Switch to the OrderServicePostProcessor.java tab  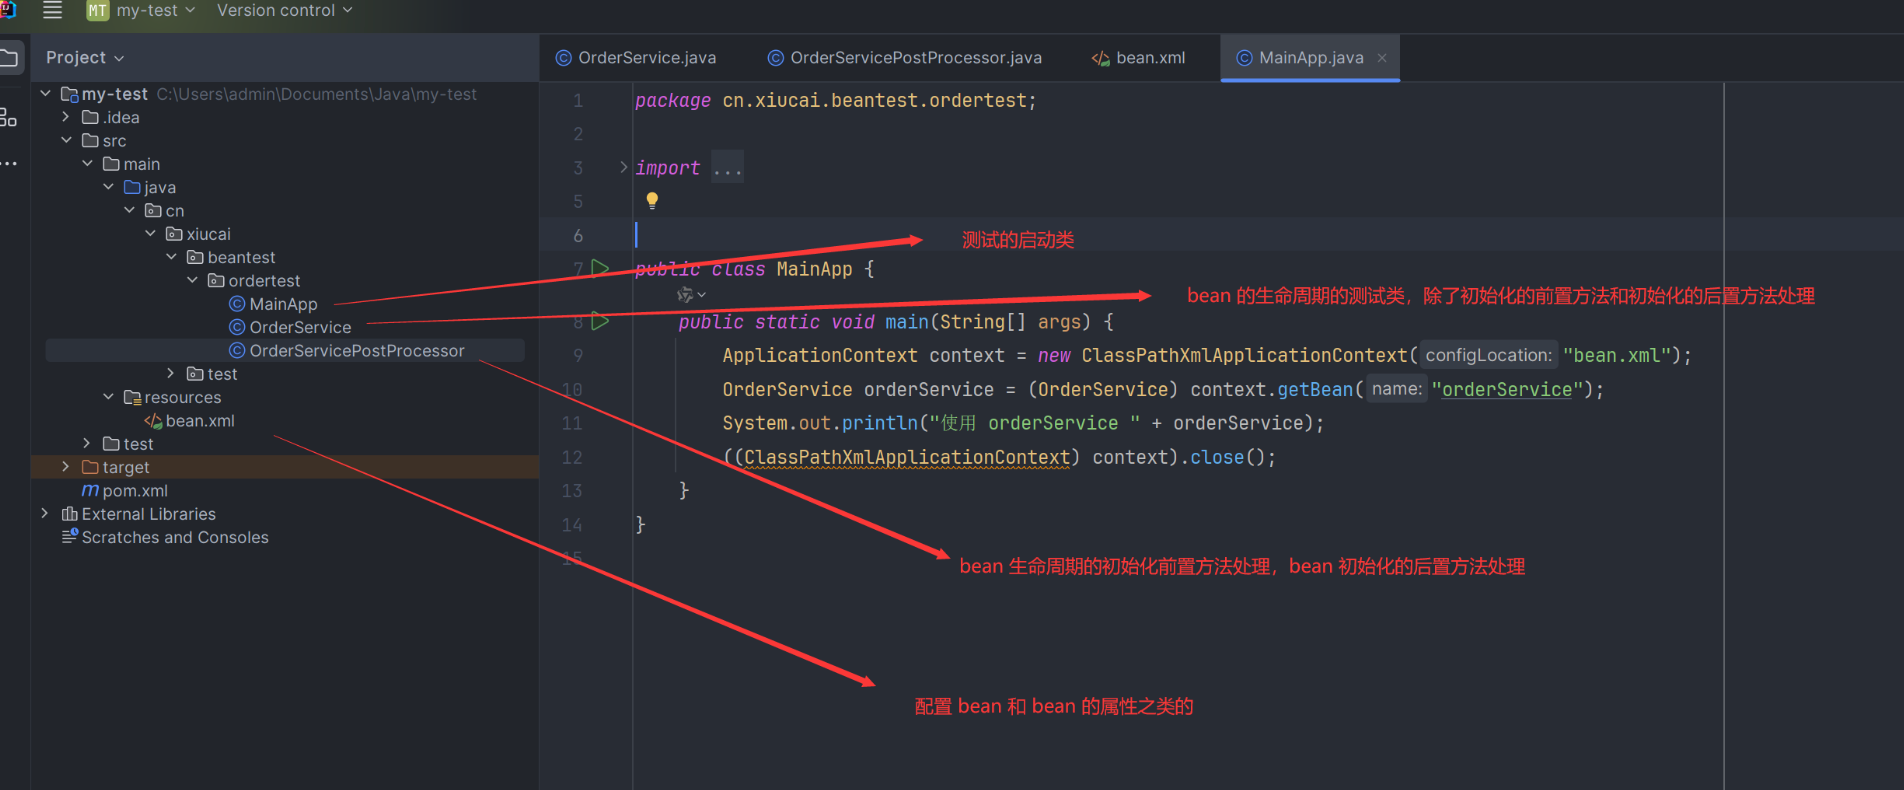coord(905,58)
